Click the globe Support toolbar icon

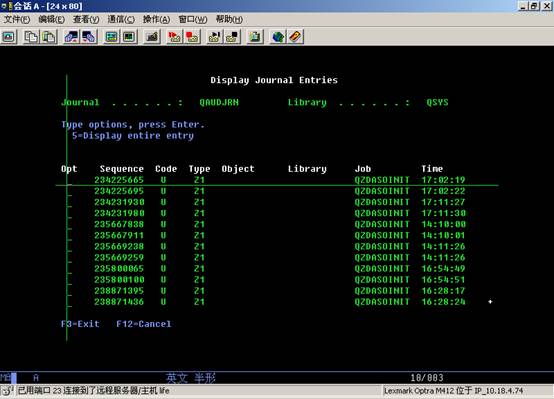pyautogui.click(x=278, y=37)
